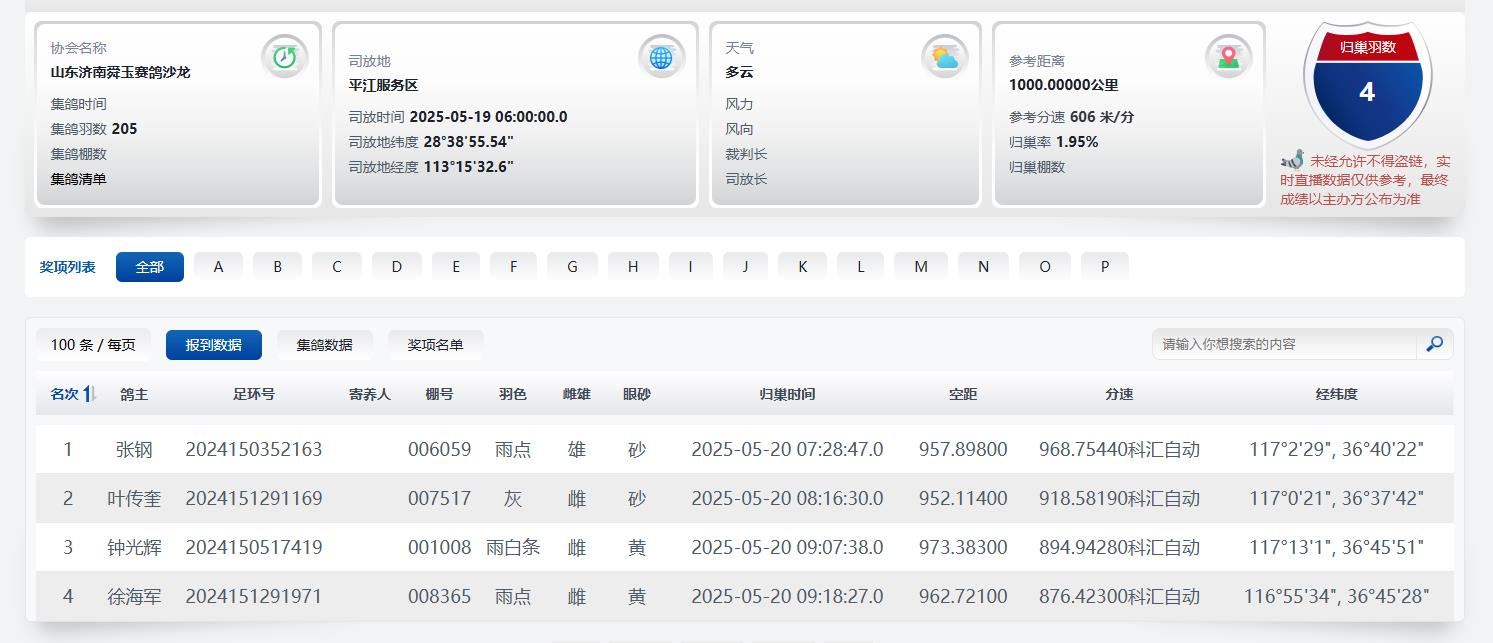Select the 全部 award filter

(x=150, y=267)
